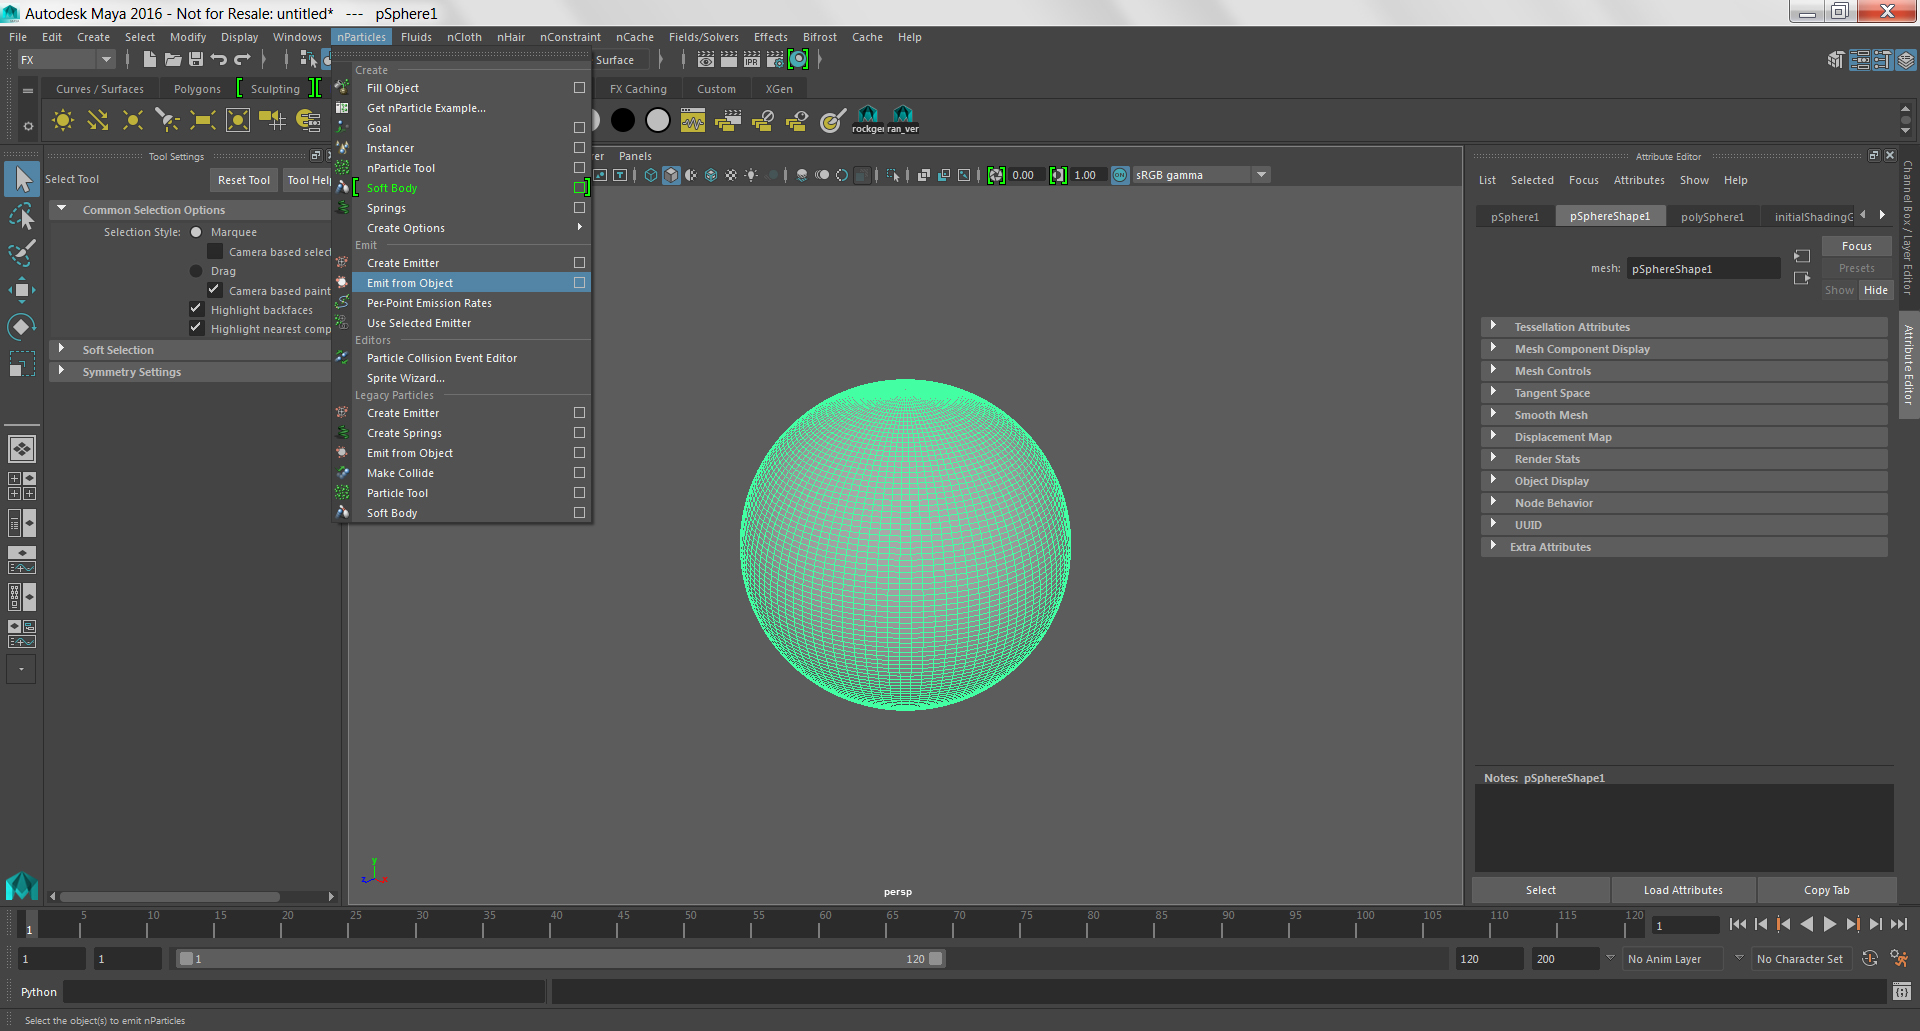
Task: Click Tool Settings horizontal scrollbar
Action: 170,896
